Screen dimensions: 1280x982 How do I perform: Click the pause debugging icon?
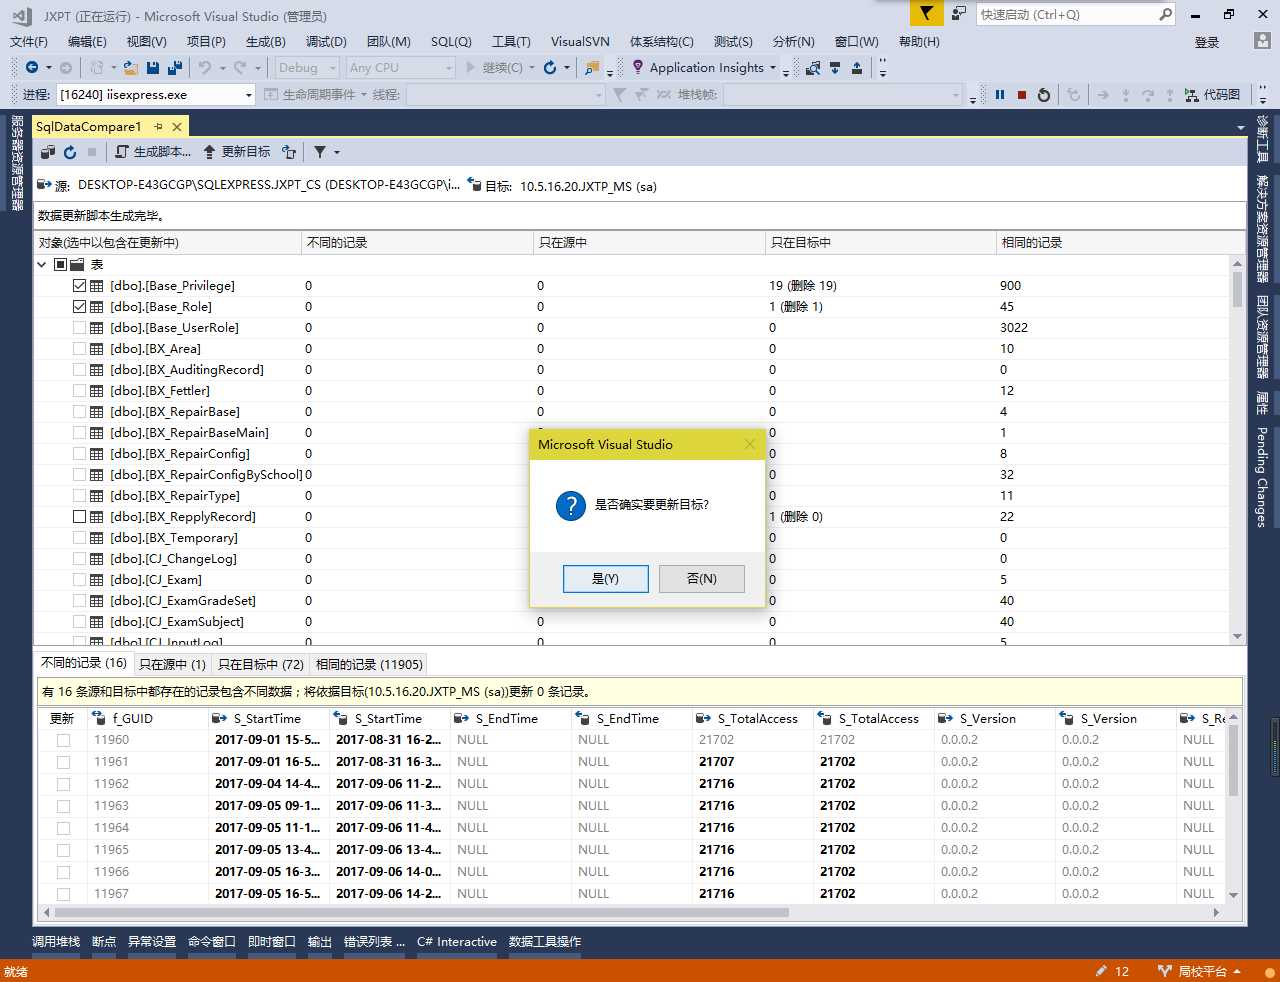[1000, 94]
